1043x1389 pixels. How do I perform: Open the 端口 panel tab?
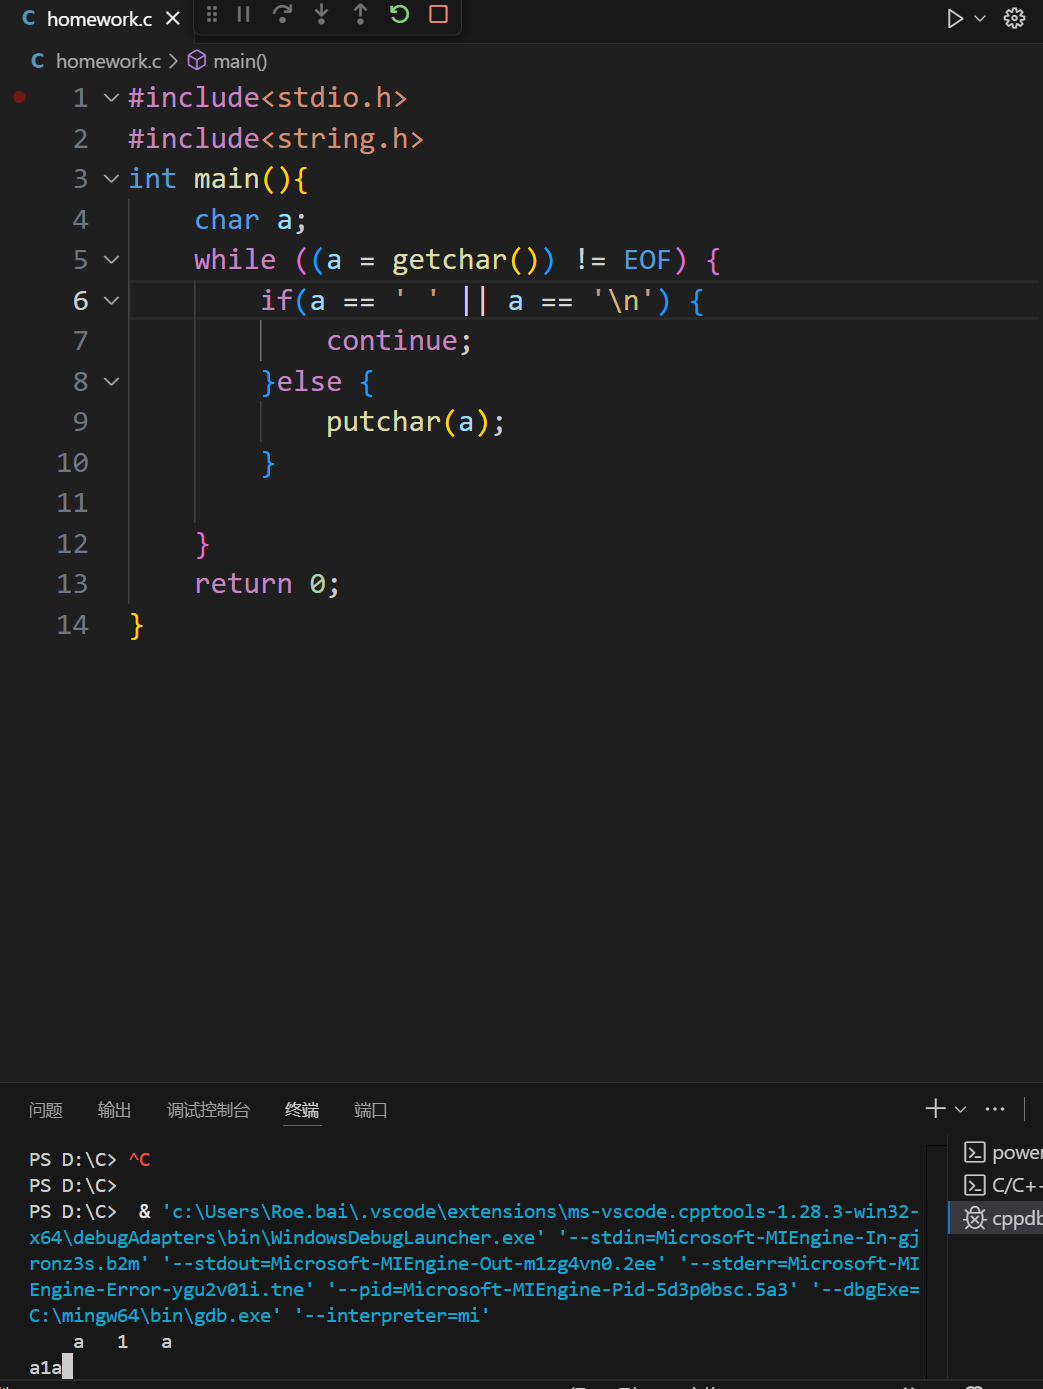click(370, 1110)
